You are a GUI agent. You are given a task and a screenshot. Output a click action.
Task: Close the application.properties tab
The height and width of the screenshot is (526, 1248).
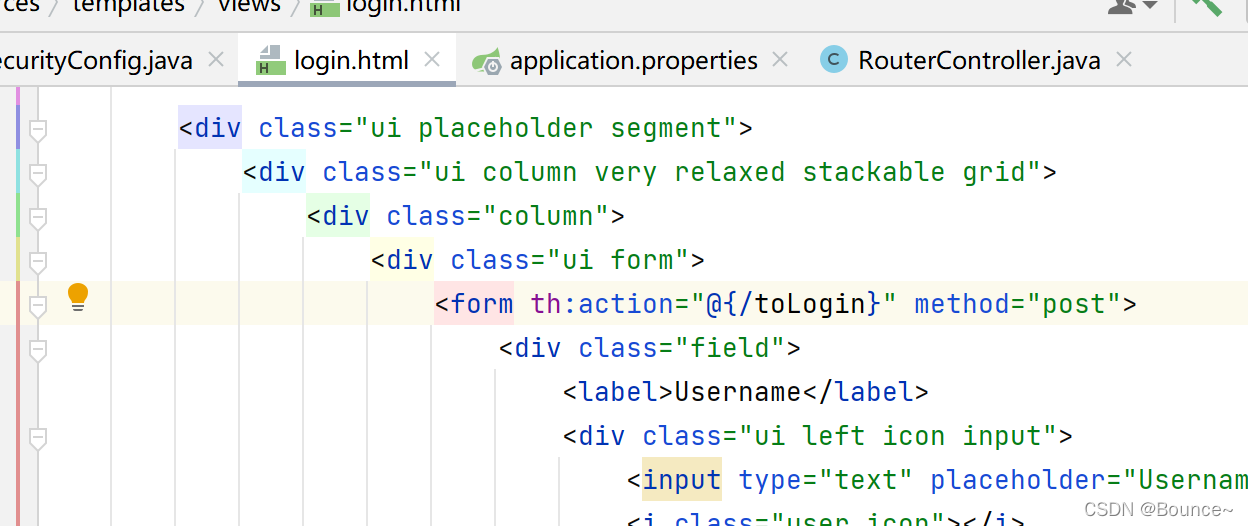780,60
